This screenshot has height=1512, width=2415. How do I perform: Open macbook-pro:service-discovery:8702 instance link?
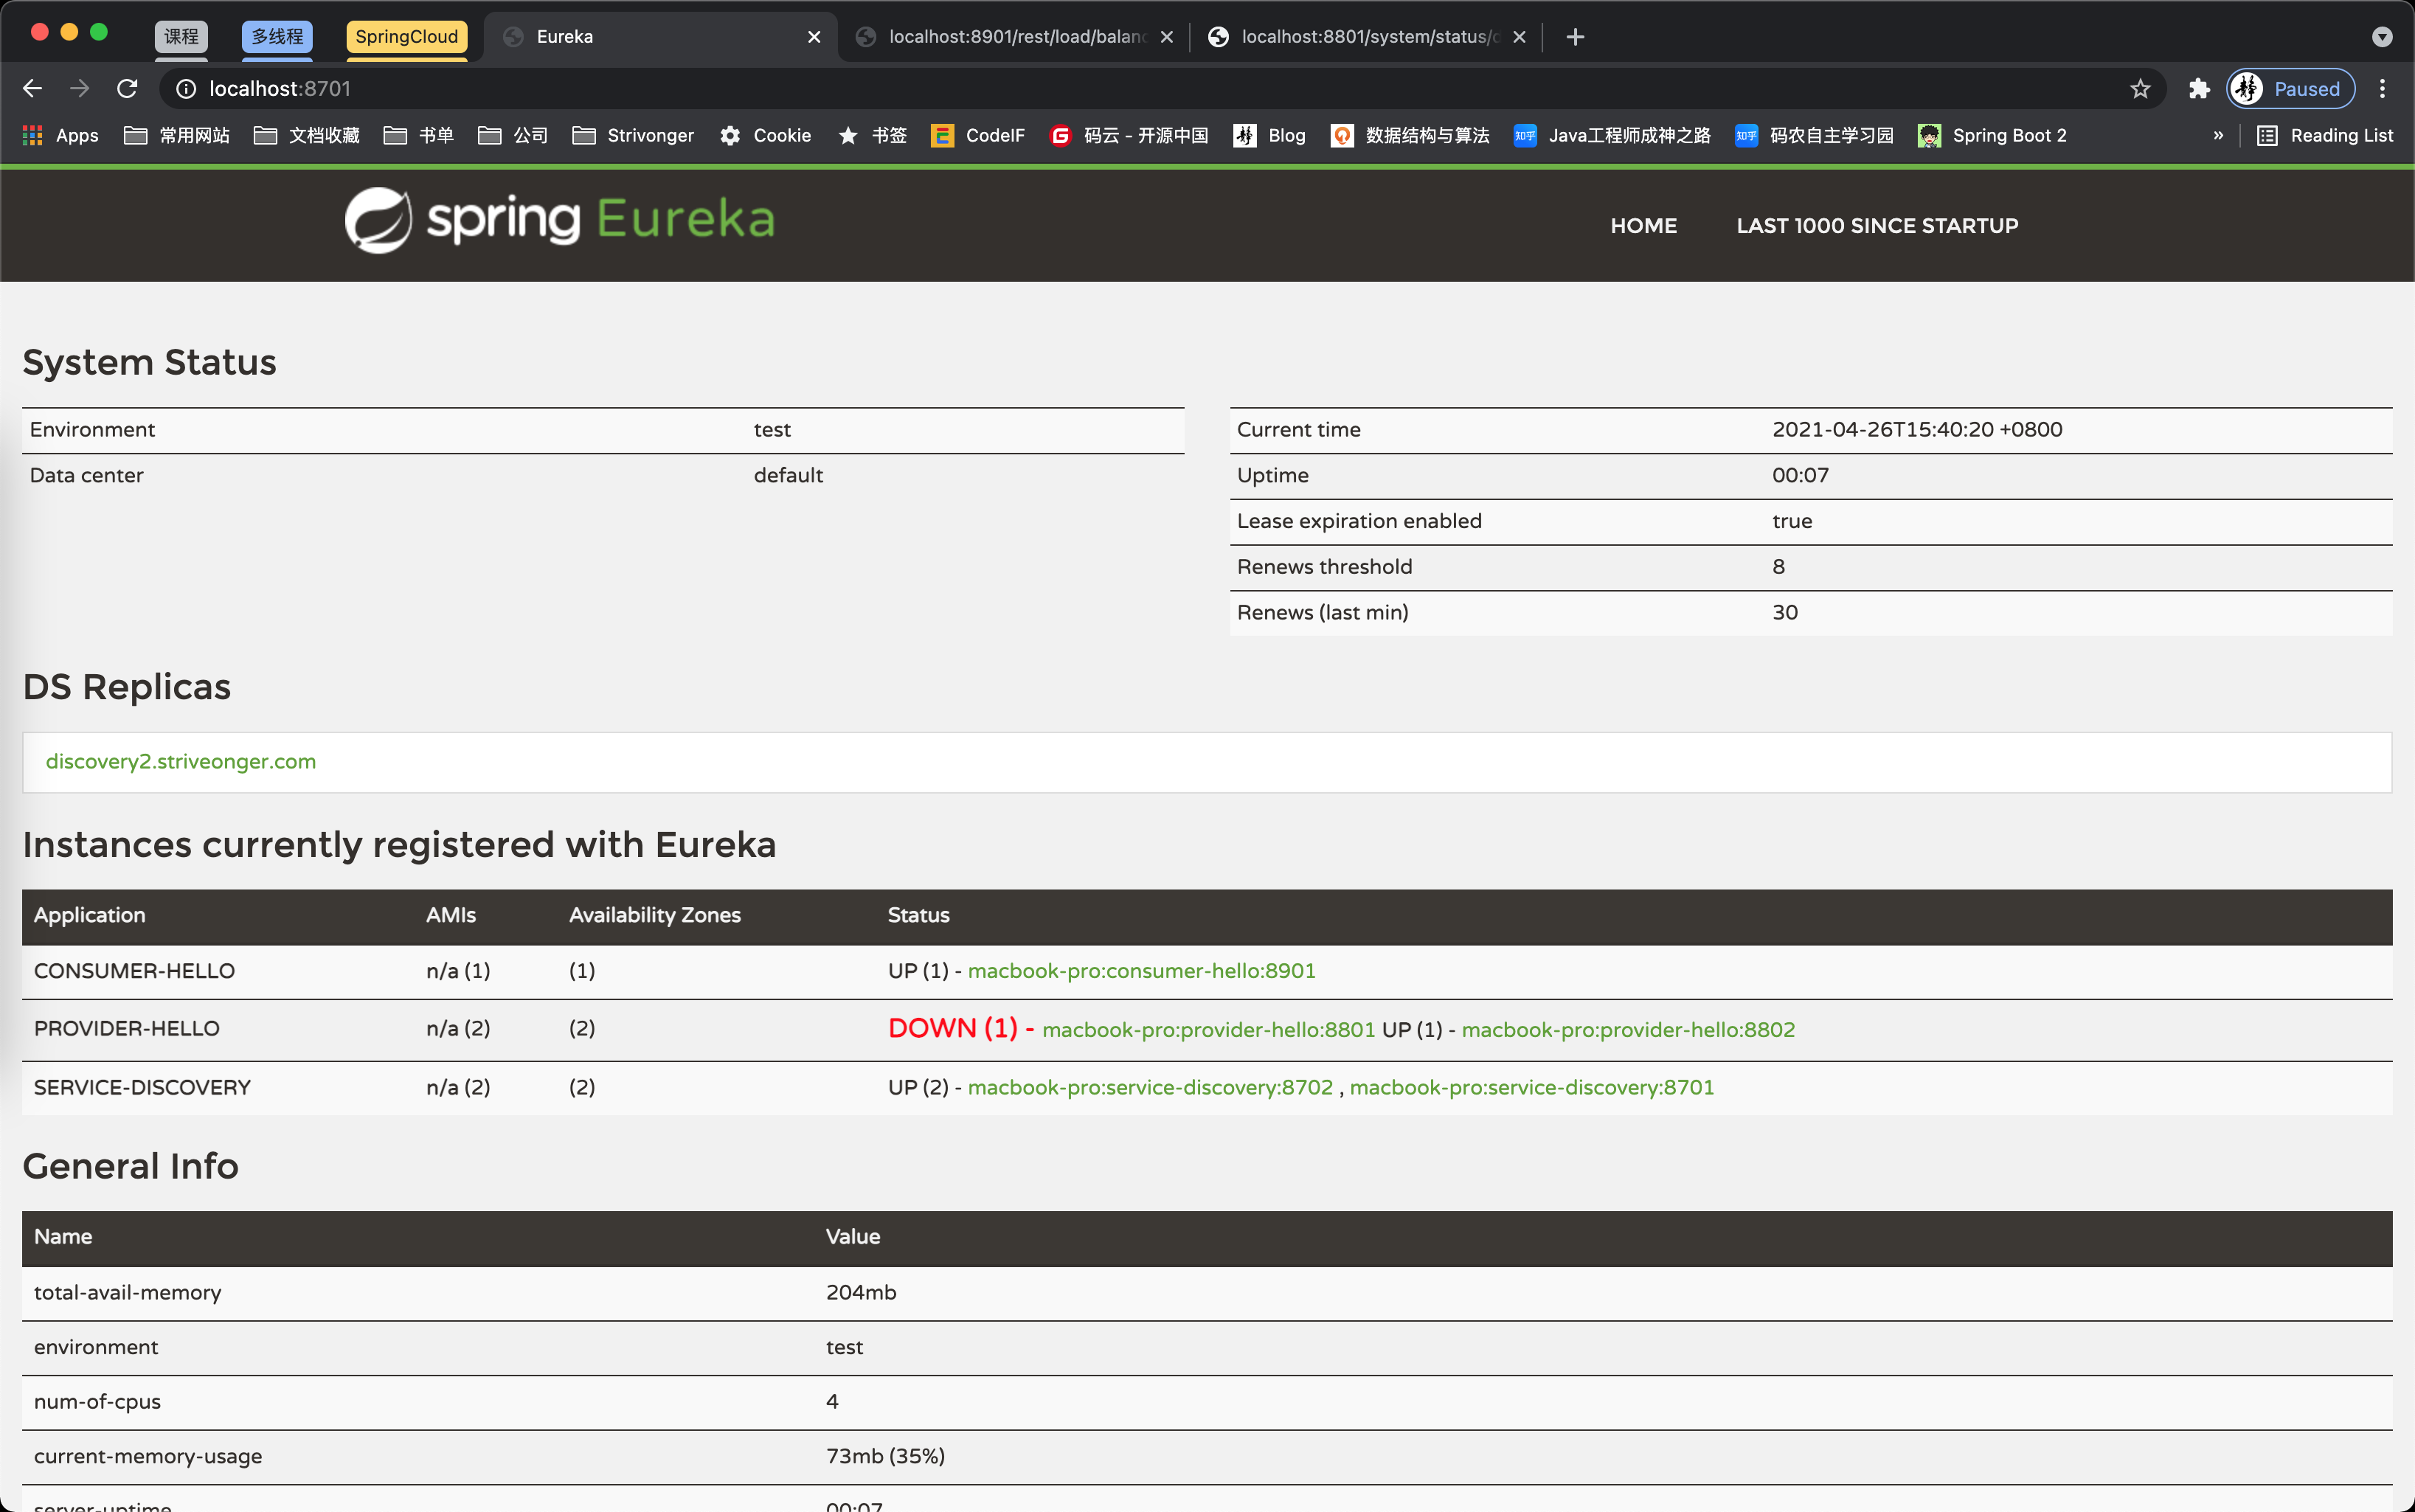tap(1150, 1087)
